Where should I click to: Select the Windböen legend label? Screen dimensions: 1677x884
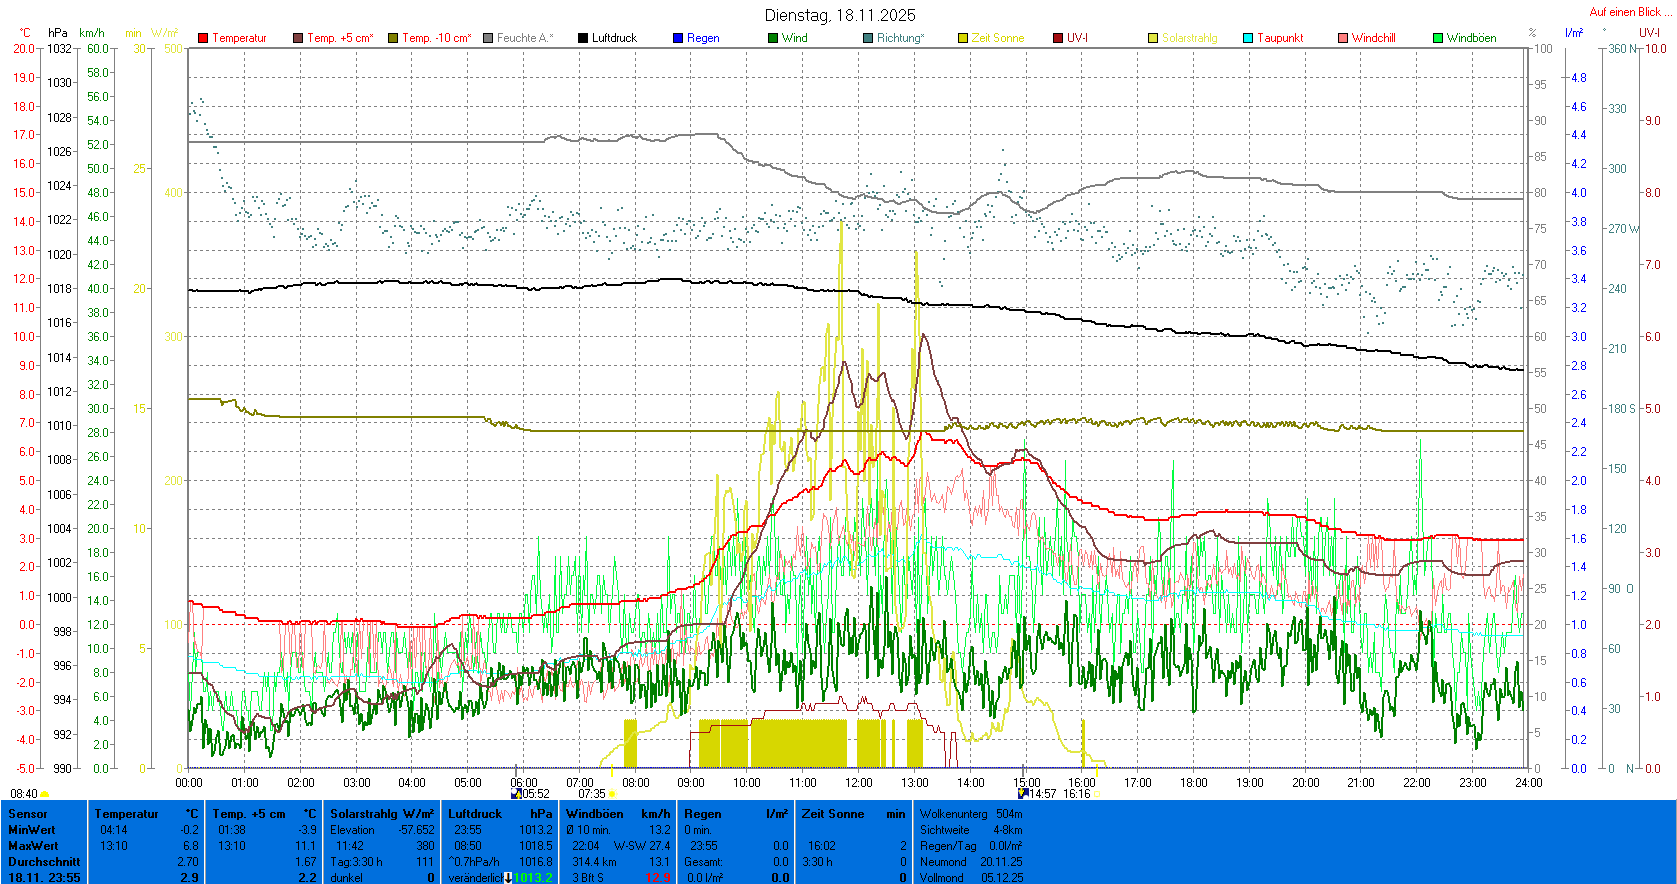click(x=1471, y=38)
